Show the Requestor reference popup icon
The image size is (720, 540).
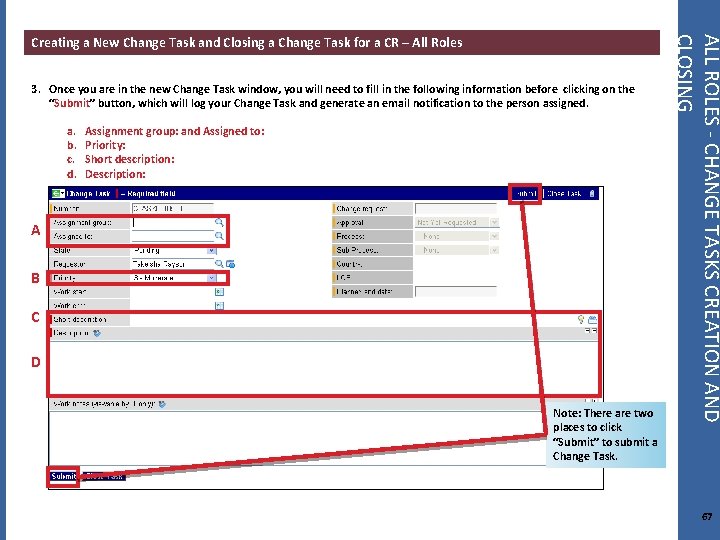point(231,264)
